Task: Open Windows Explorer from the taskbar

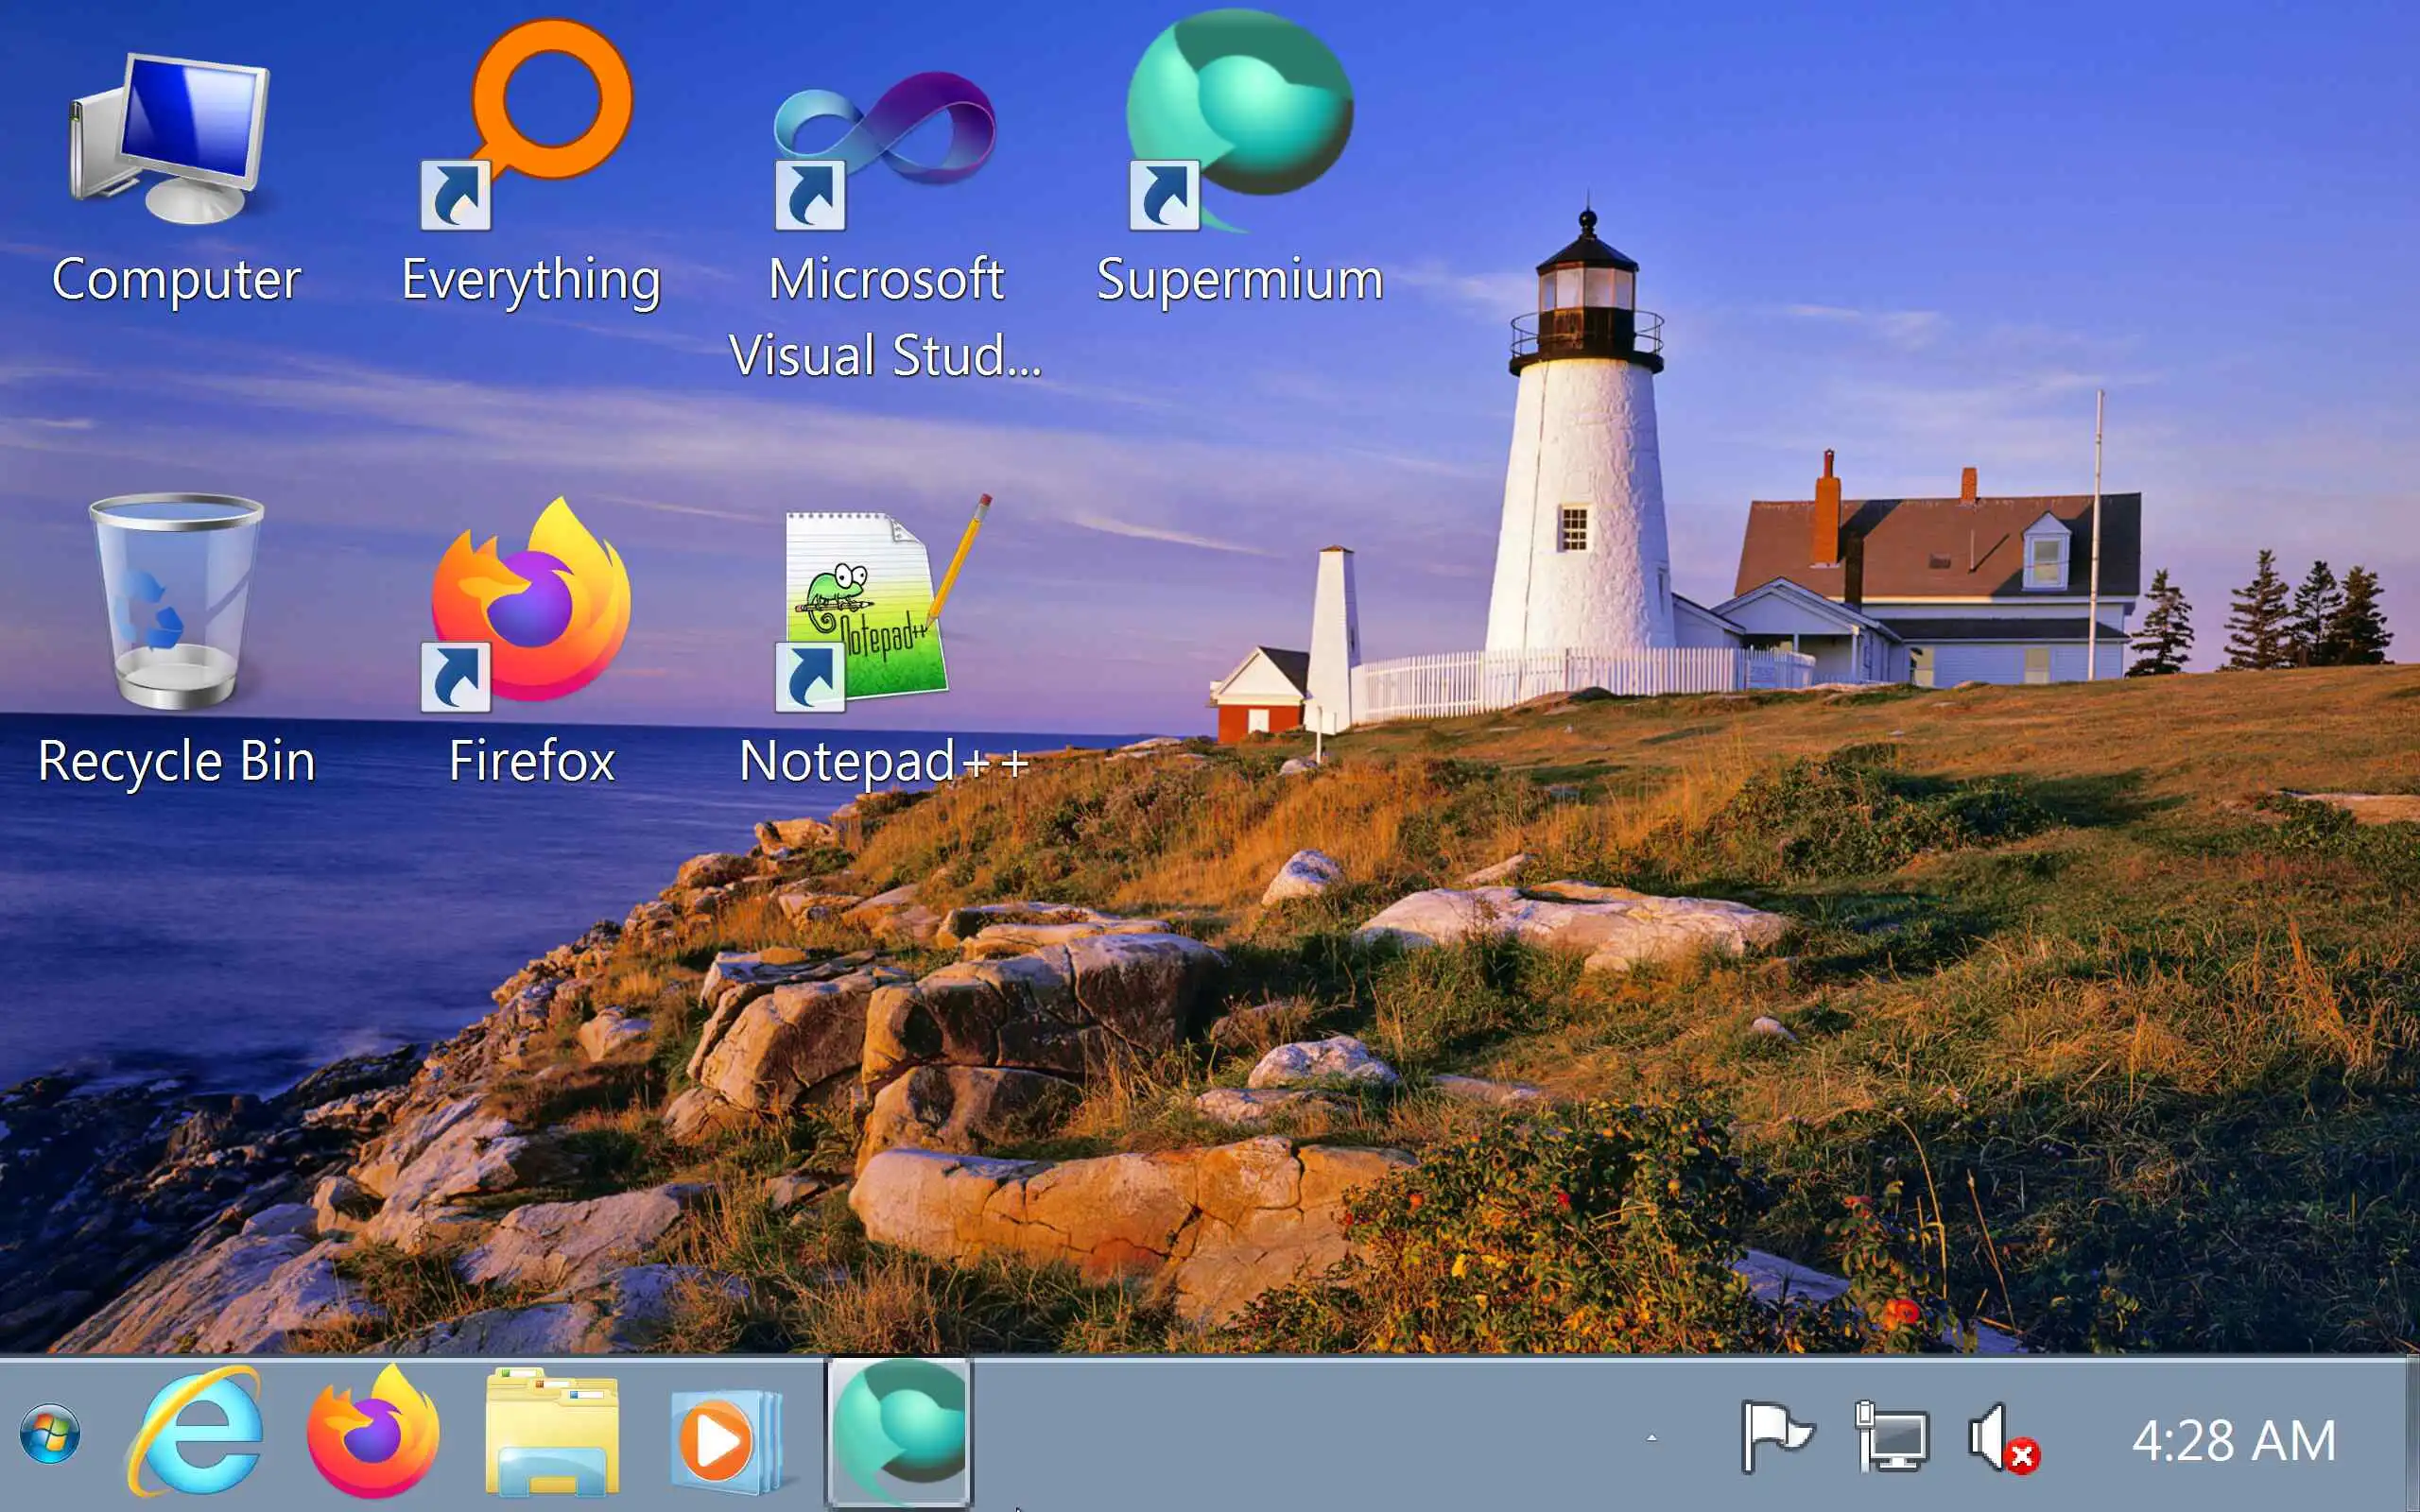Action: 552,1434
